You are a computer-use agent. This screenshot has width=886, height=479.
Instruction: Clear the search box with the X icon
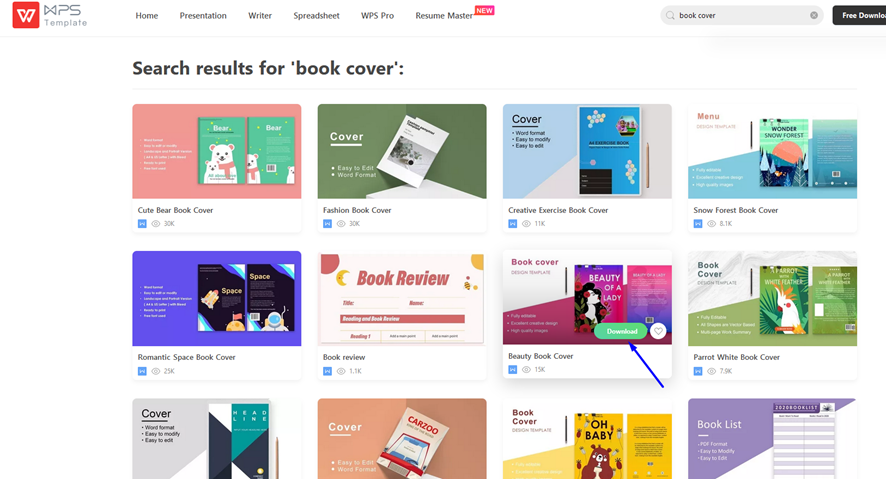point(814,15)
